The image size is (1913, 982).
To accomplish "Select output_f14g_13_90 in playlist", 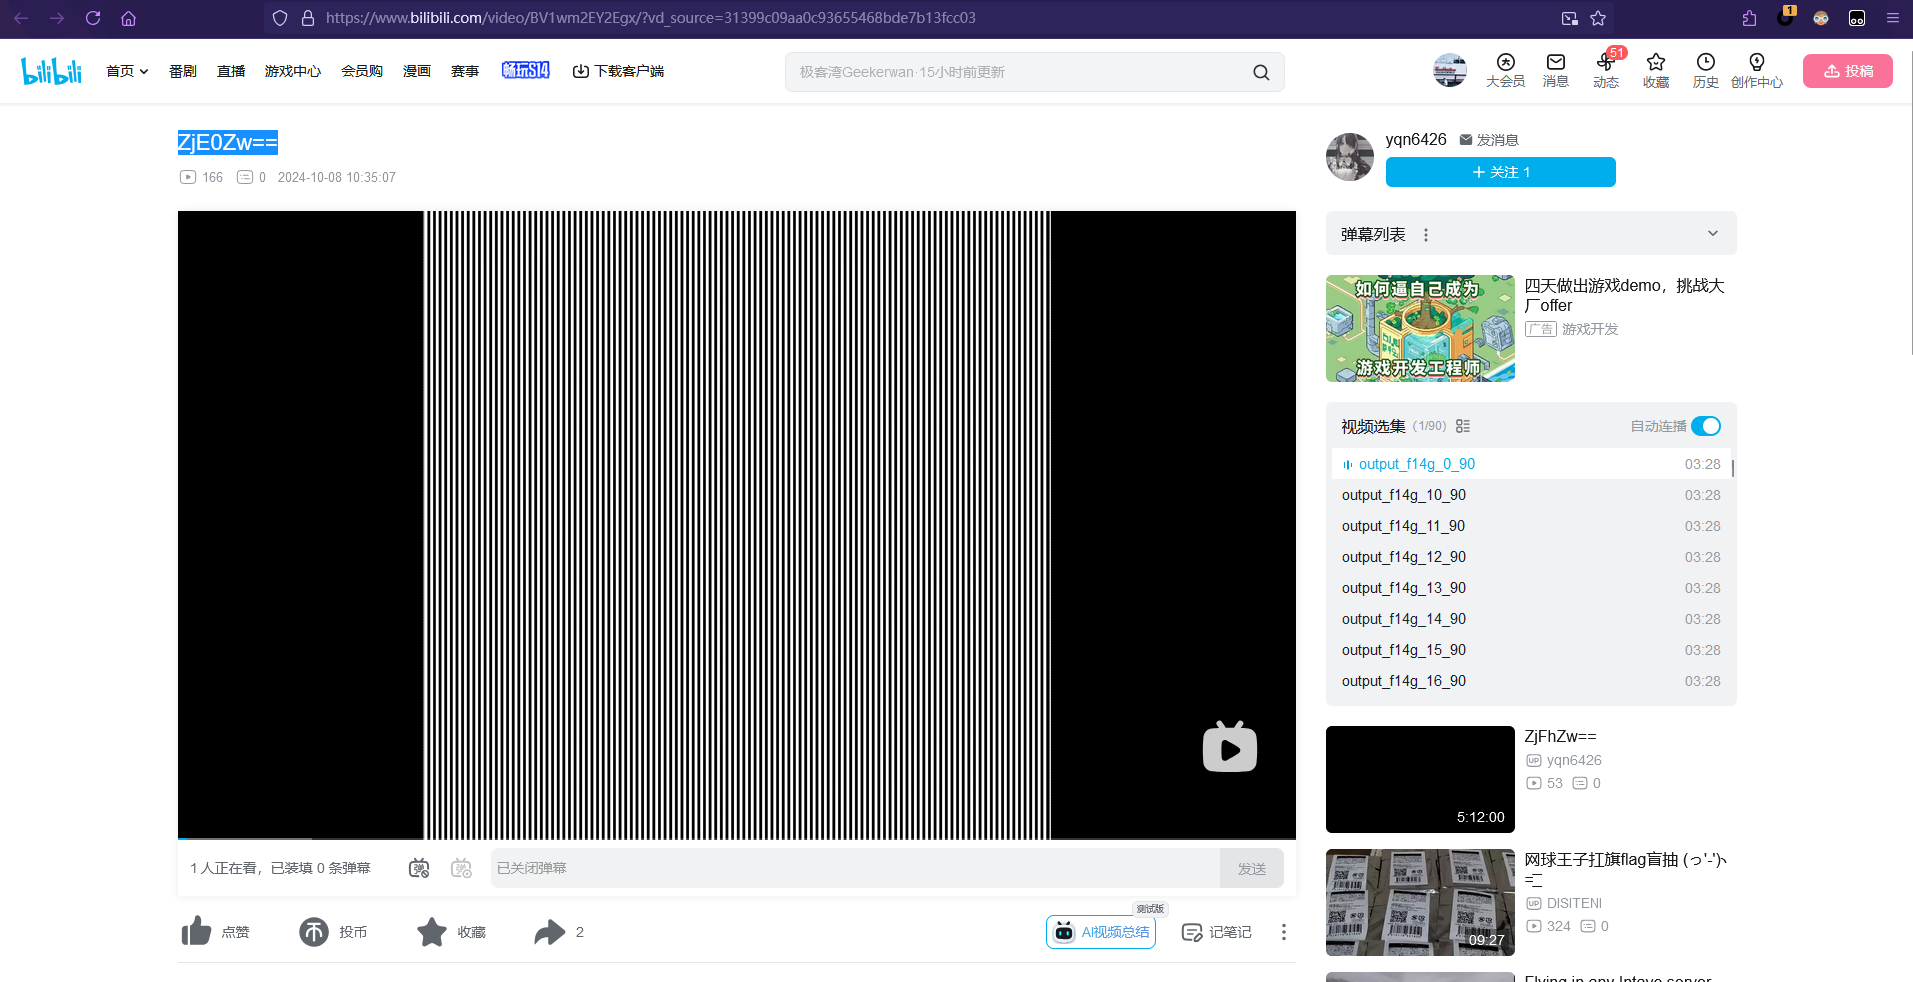I will pos(1531,588).
